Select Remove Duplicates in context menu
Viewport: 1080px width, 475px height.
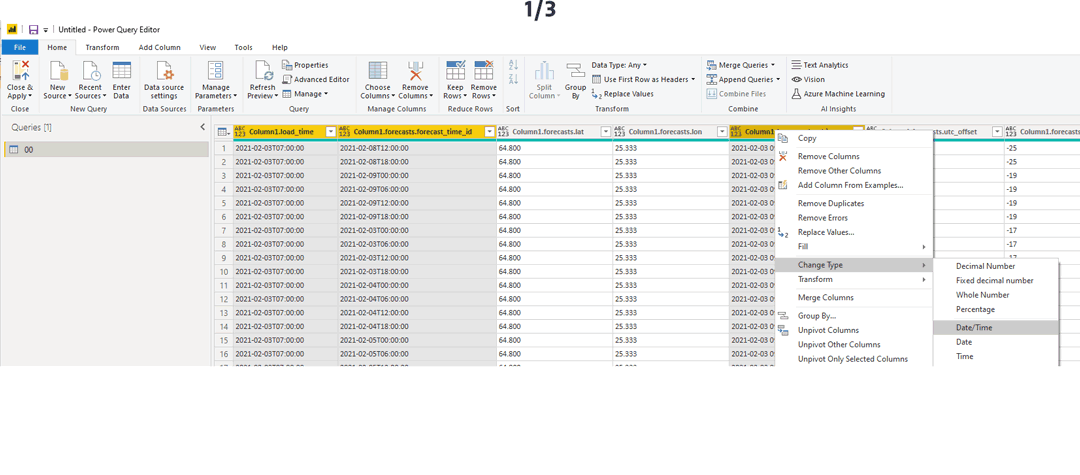[854, 204]
